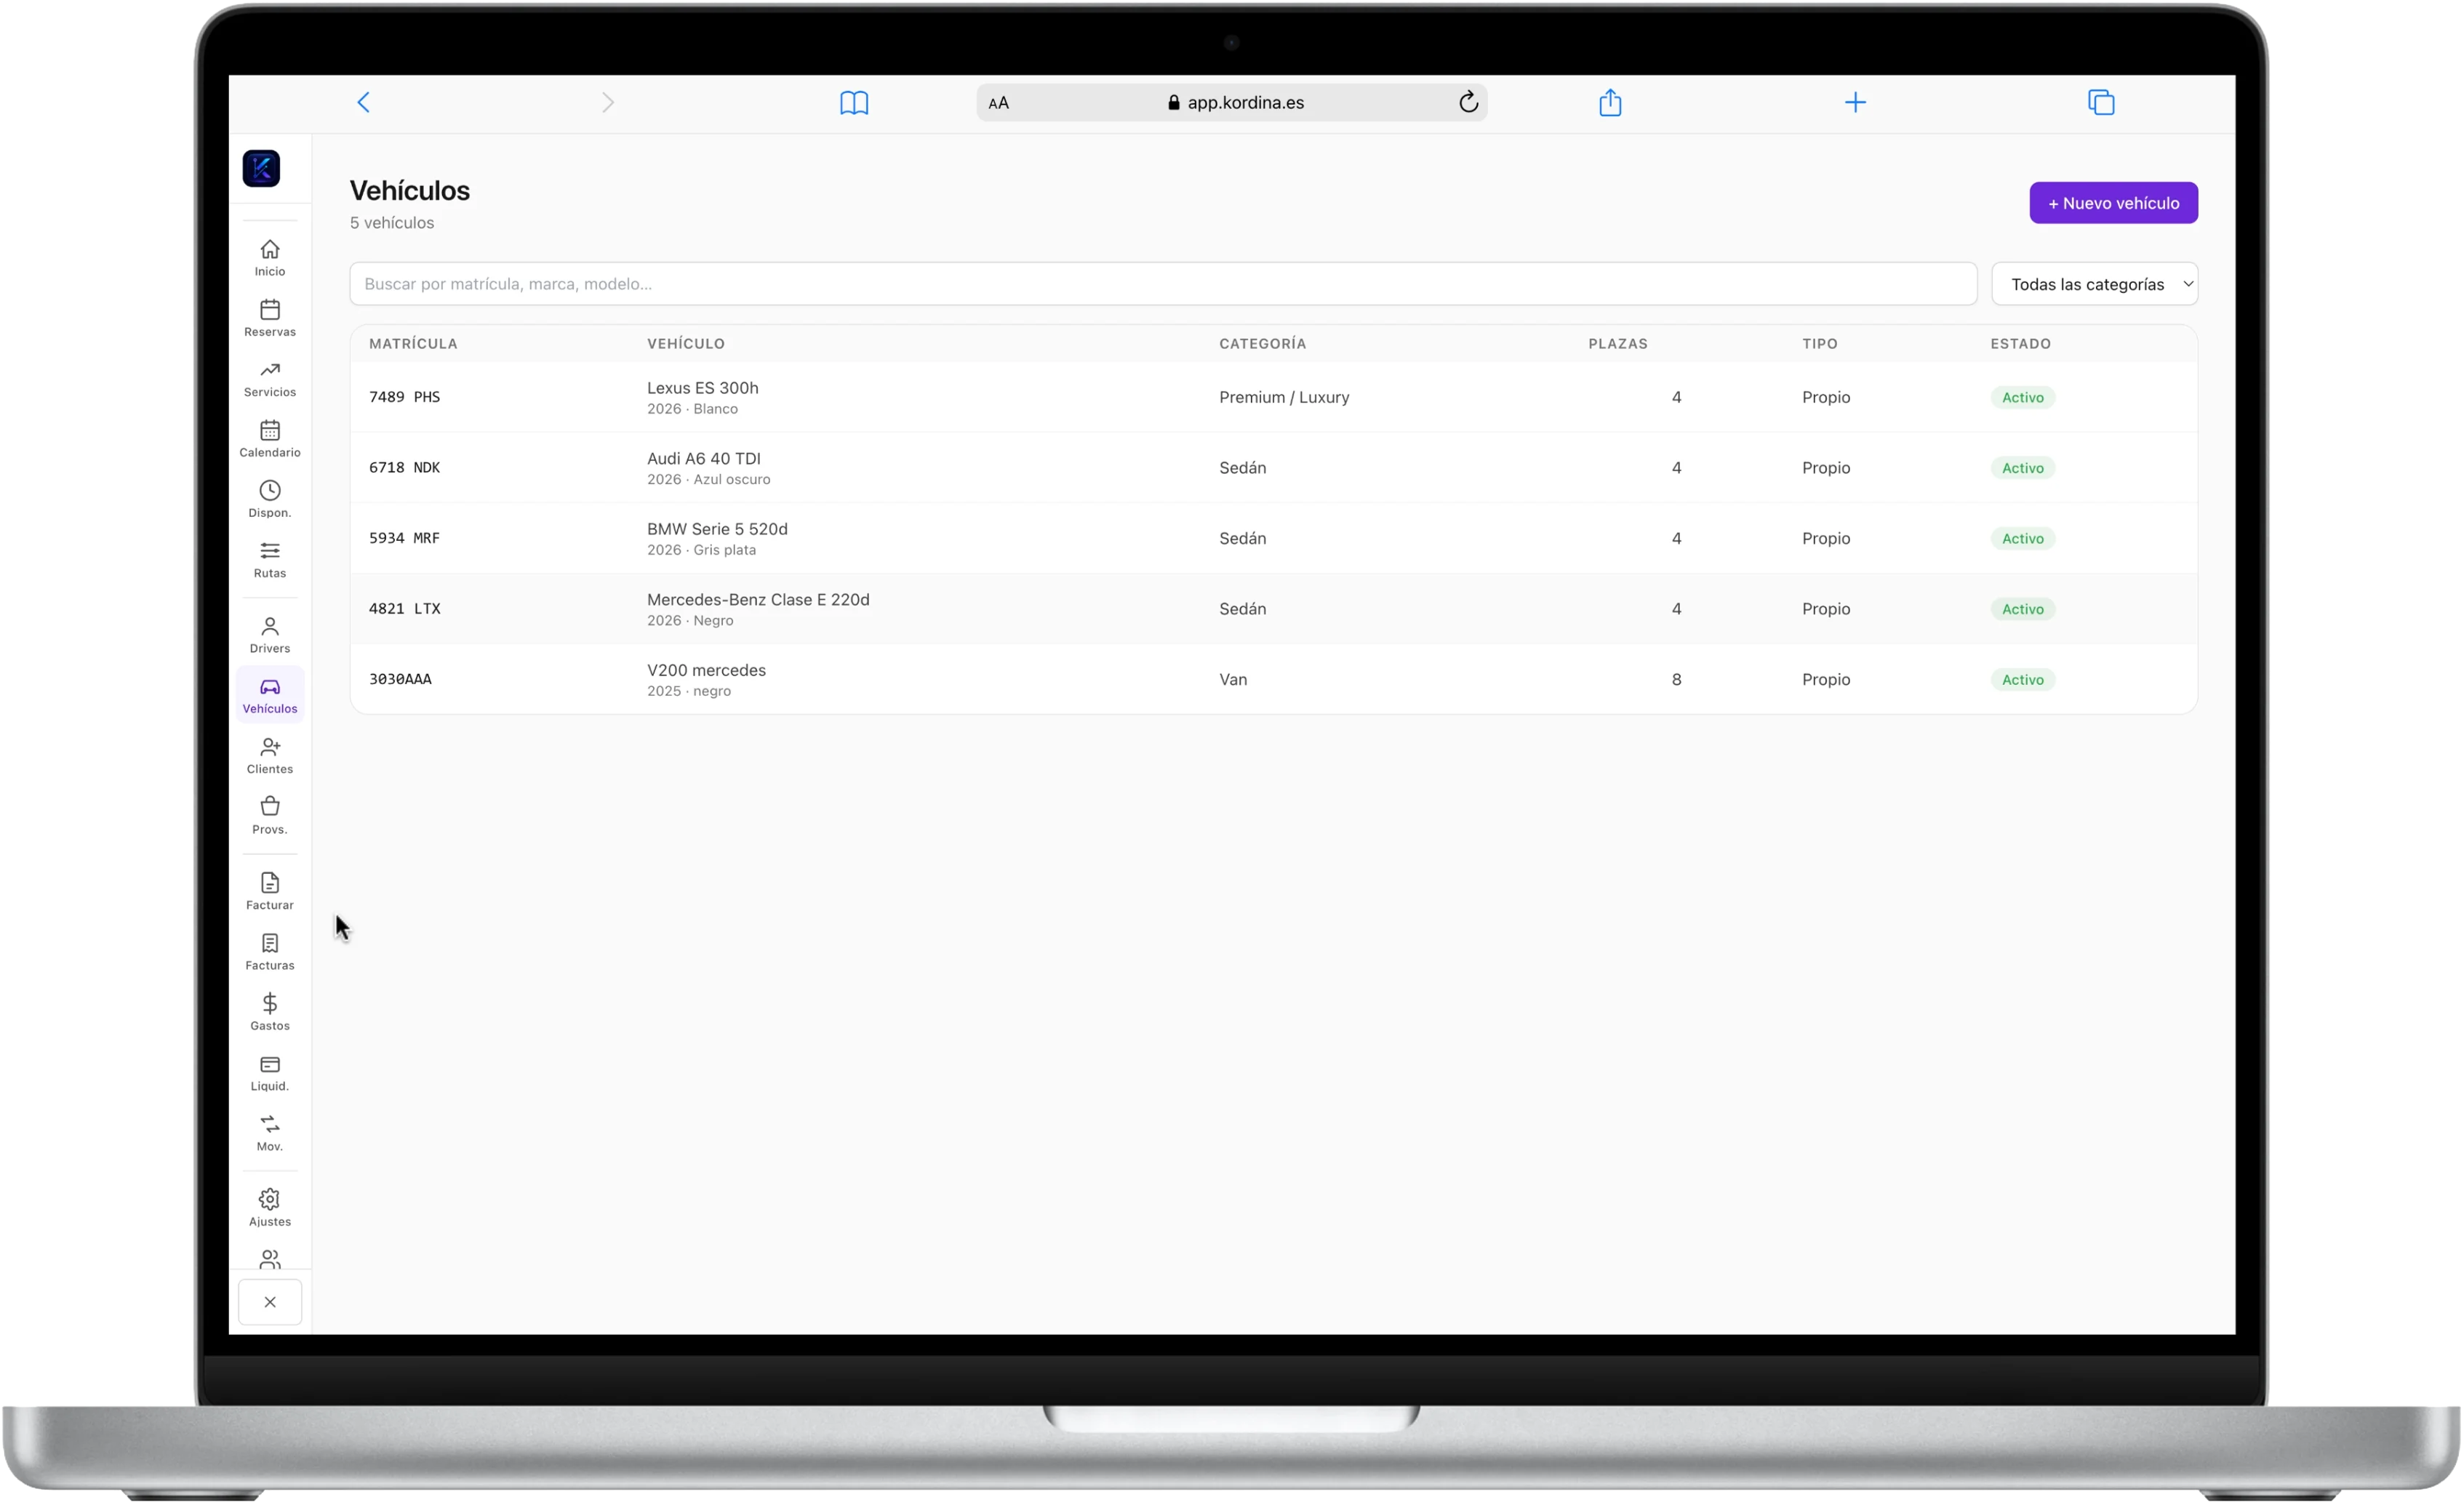The width and height of the screenshot is (2464, 1505).
Task: Click Activo badge of BMW row
Action: click(2022, 538)
